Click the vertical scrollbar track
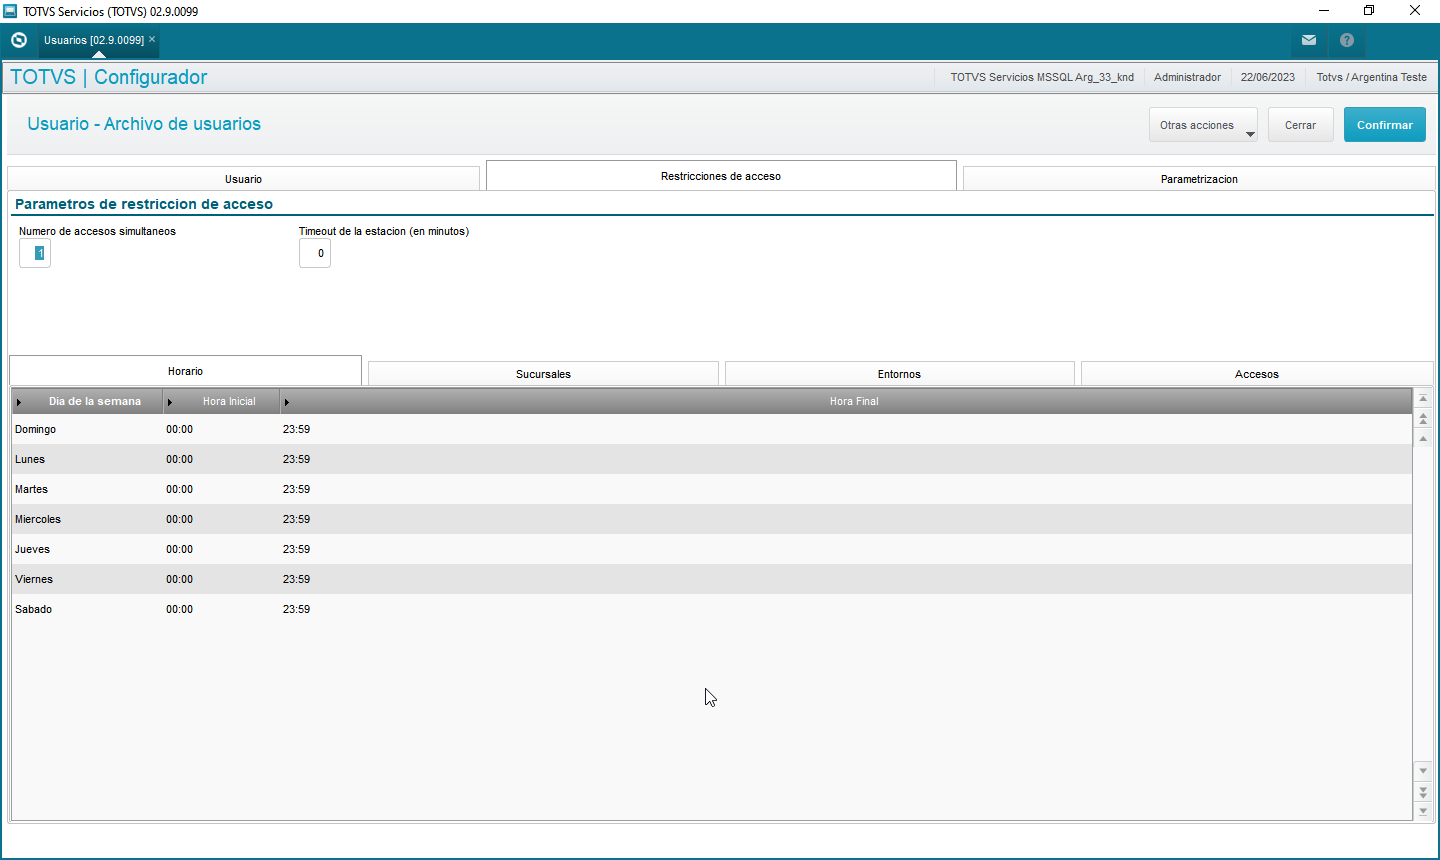 [x=1423, y=605]
